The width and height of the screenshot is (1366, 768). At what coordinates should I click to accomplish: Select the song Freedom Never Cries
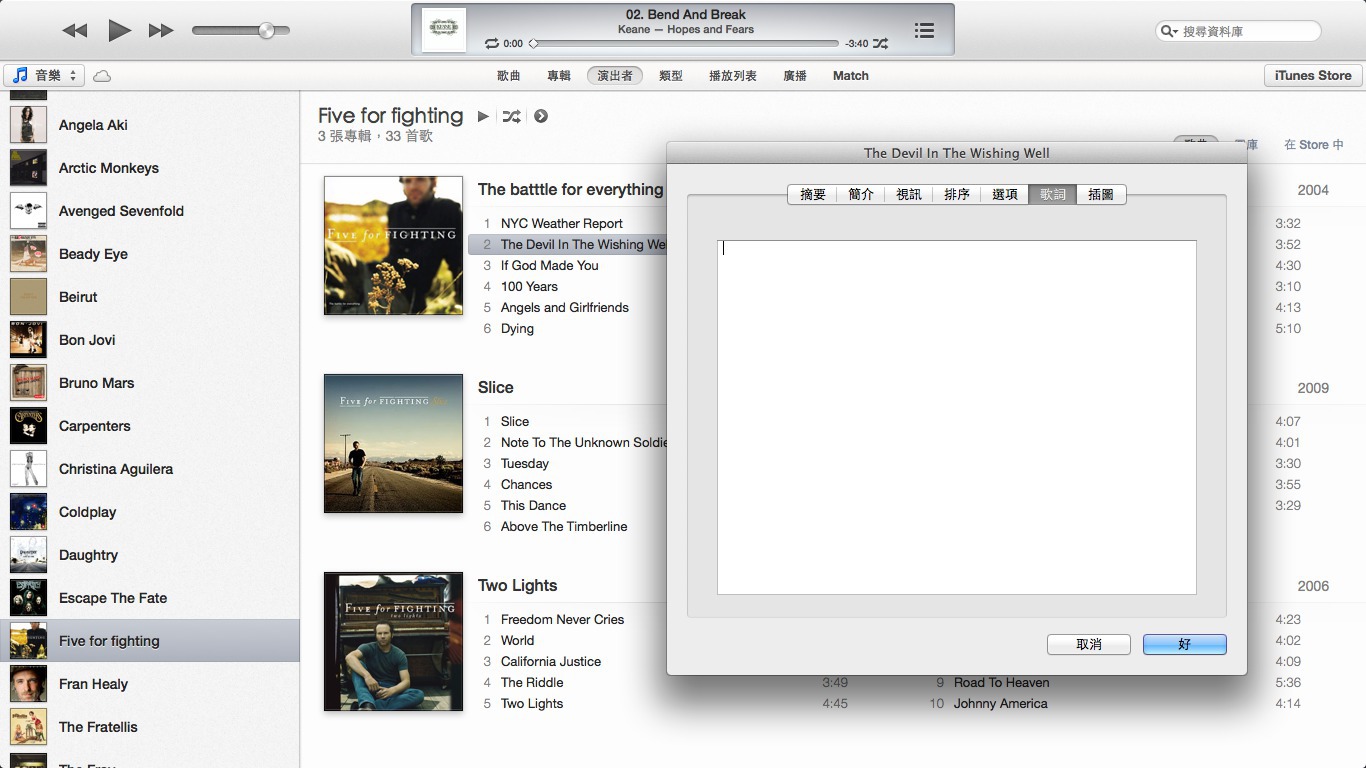click(x=562, y=620)
